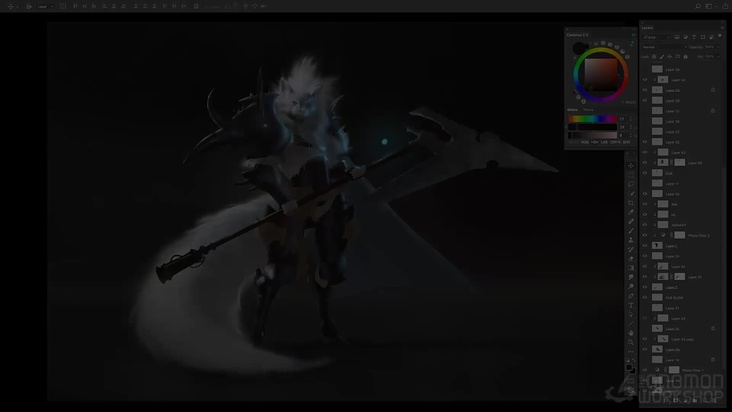732x412 pixels.
Task: Click lock all padlock icon
Action: tap(685, 56)
